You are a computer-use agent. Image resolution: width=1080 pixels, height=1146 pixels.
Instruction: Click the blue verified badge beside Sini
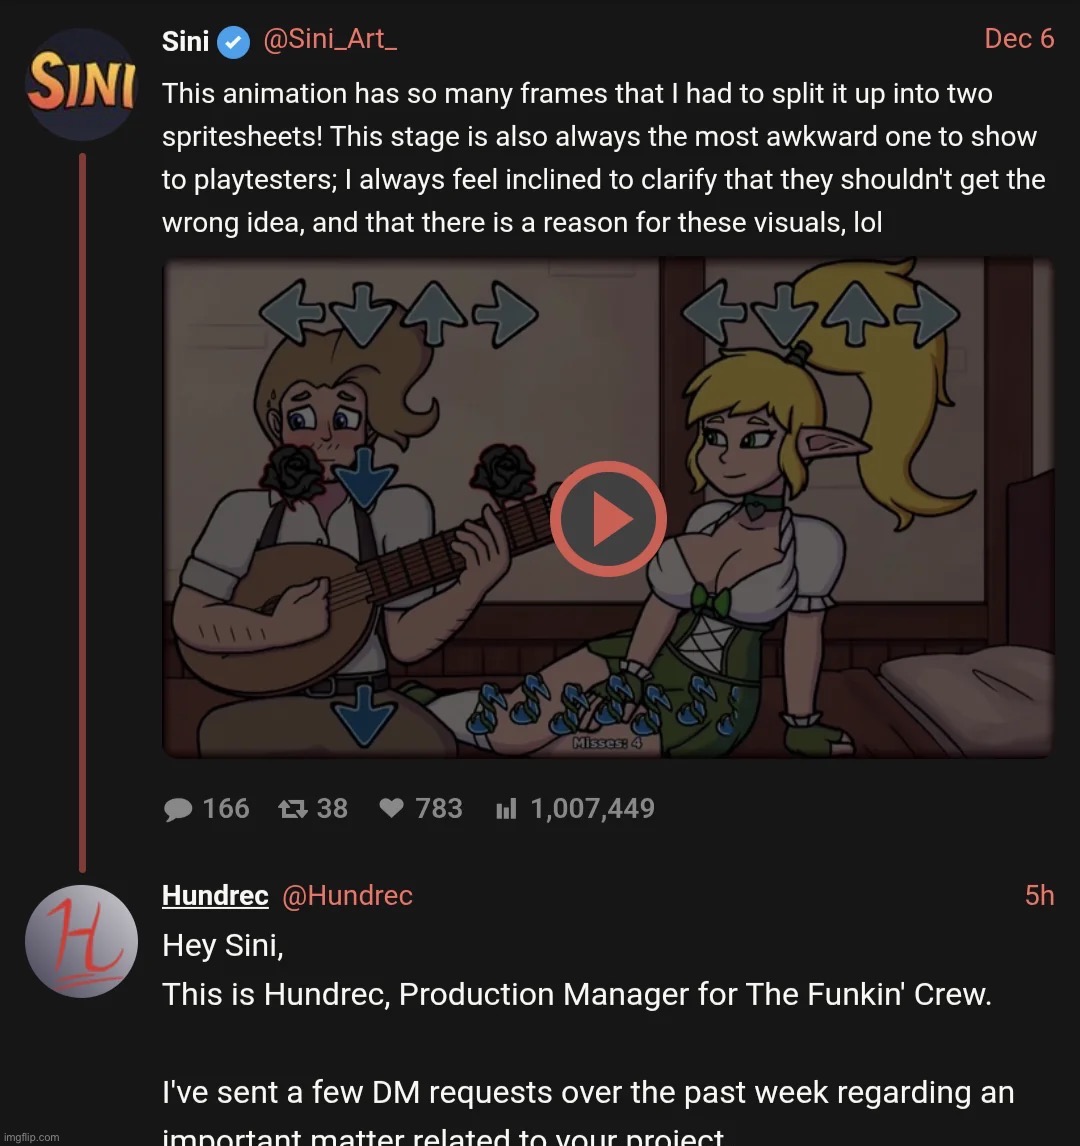tap(233, 42)
